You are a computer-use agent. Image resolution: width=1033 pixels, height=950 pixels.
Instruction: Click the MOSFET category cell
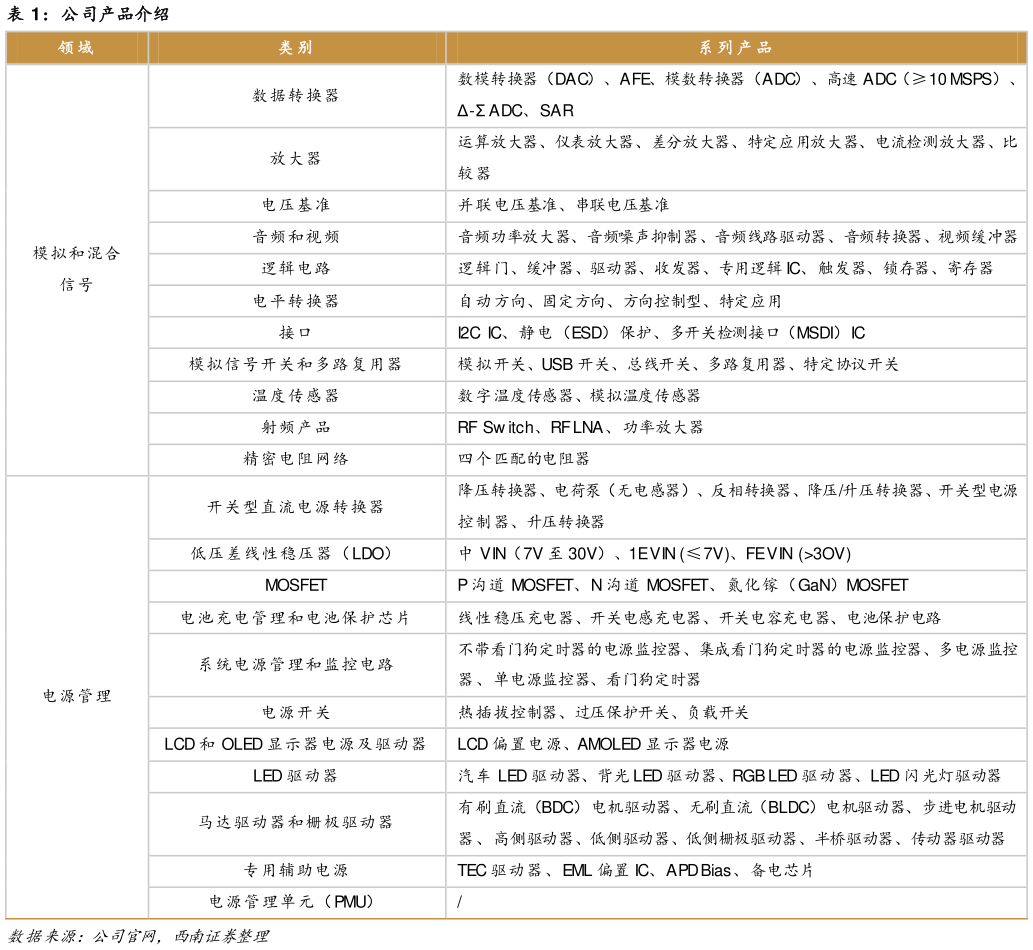pyautogui.click(x=297, y=585)
